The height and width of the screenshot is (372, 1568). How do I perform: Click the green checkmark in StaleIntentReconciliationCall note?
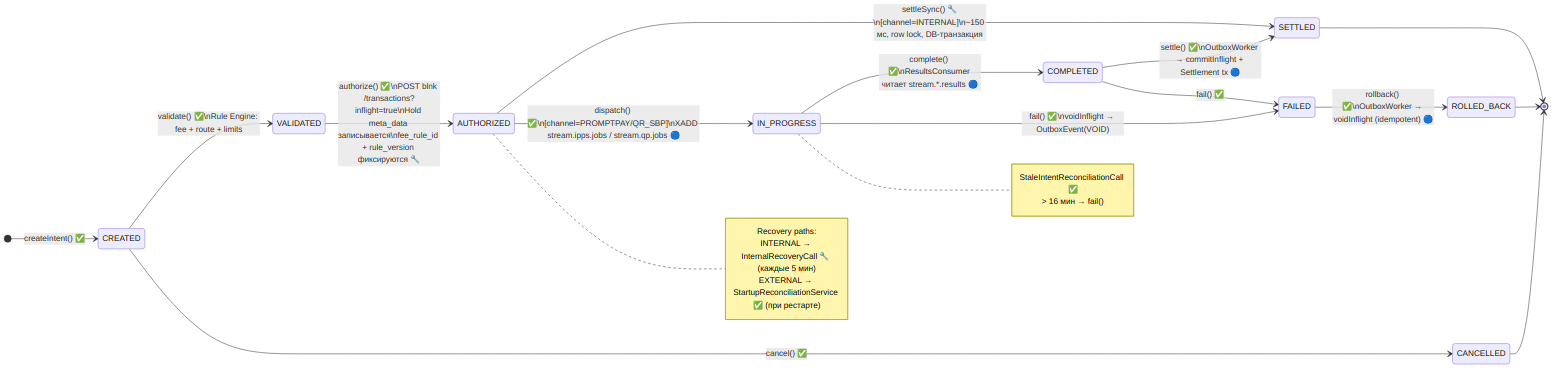(x=1072, y=189)
